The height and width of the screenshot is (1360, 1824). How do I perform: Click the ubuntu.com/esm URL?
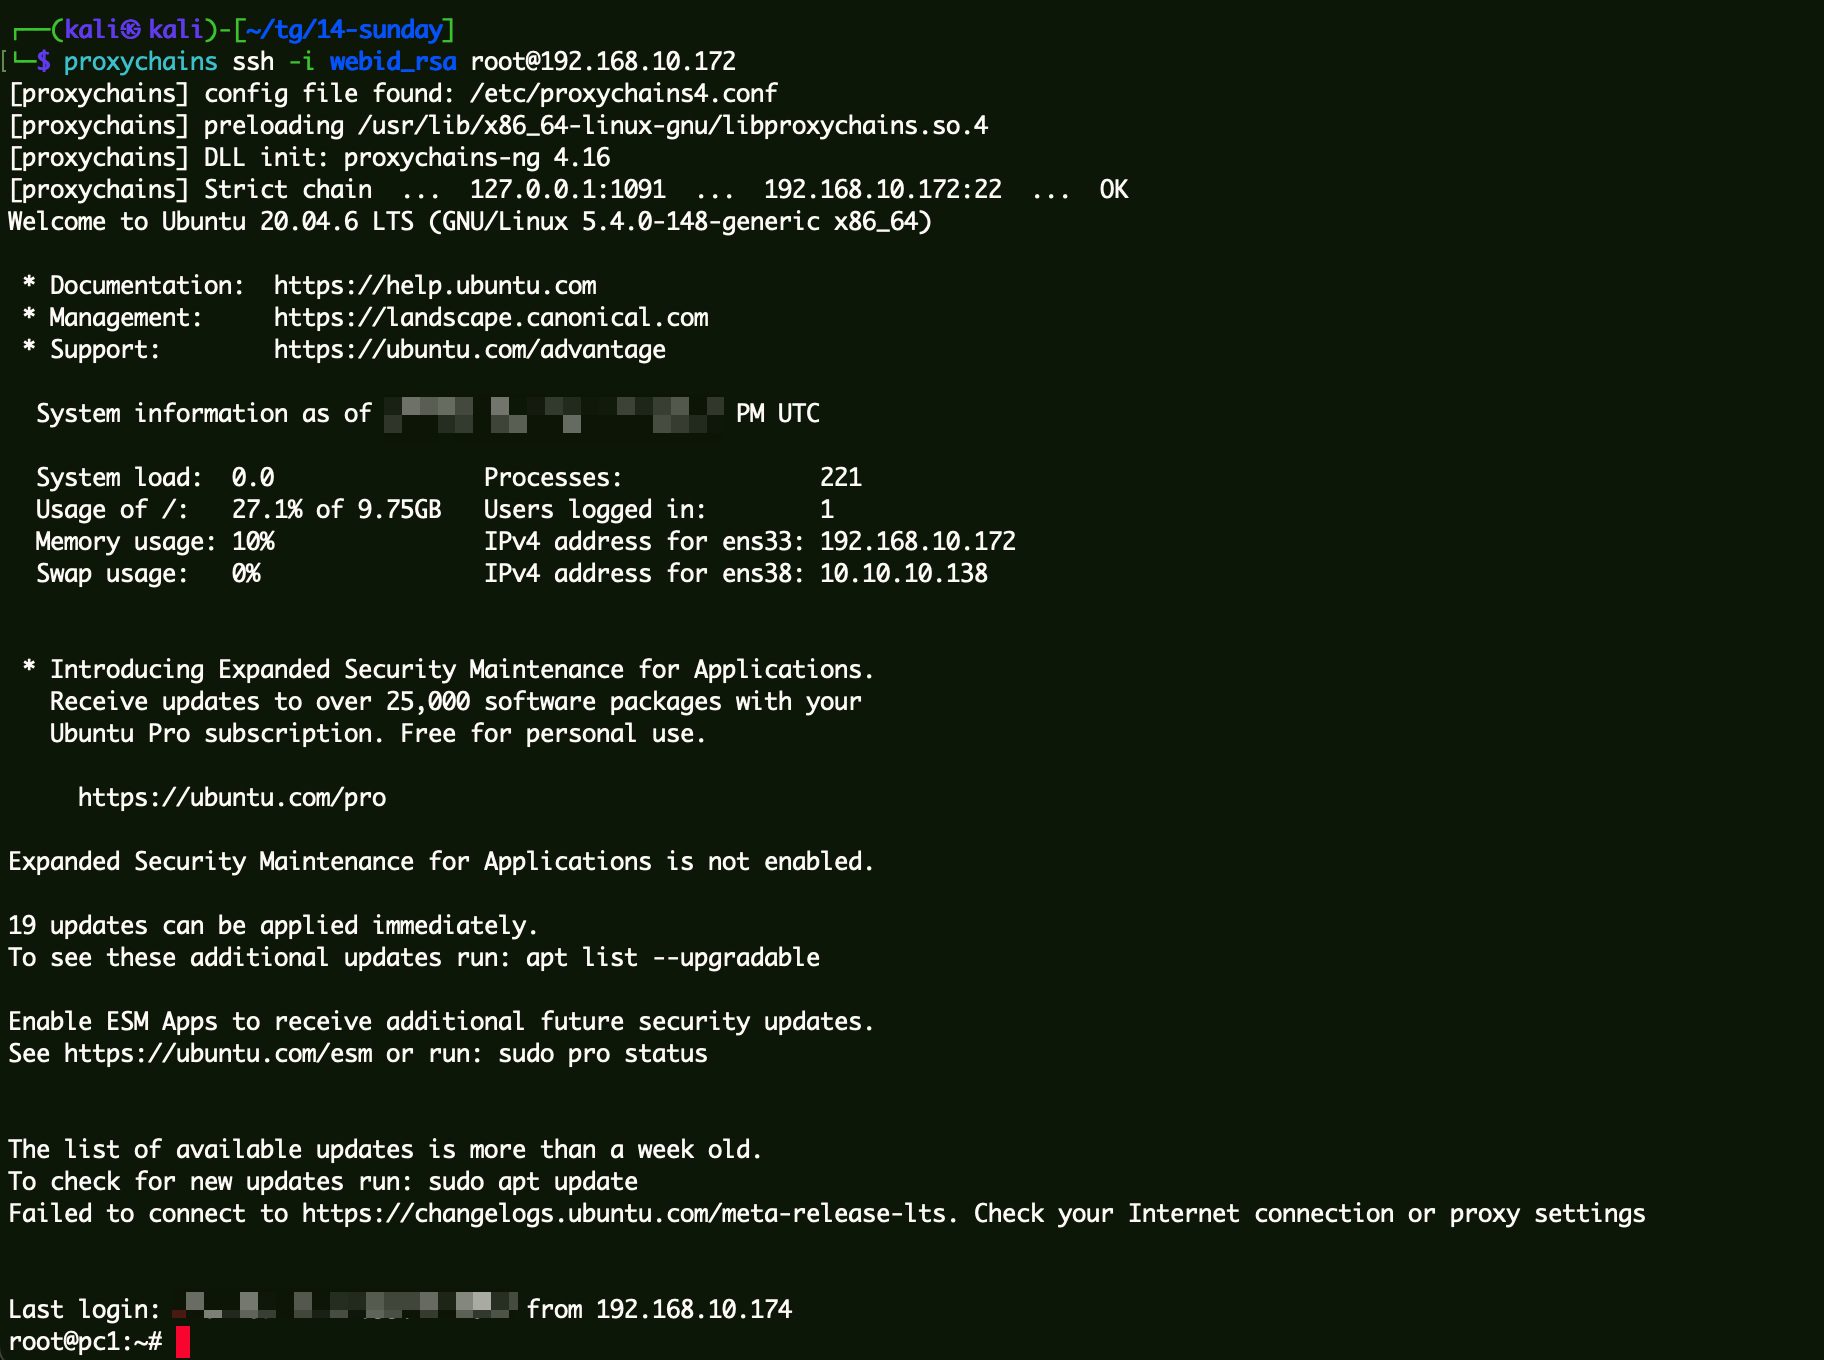218,1054
